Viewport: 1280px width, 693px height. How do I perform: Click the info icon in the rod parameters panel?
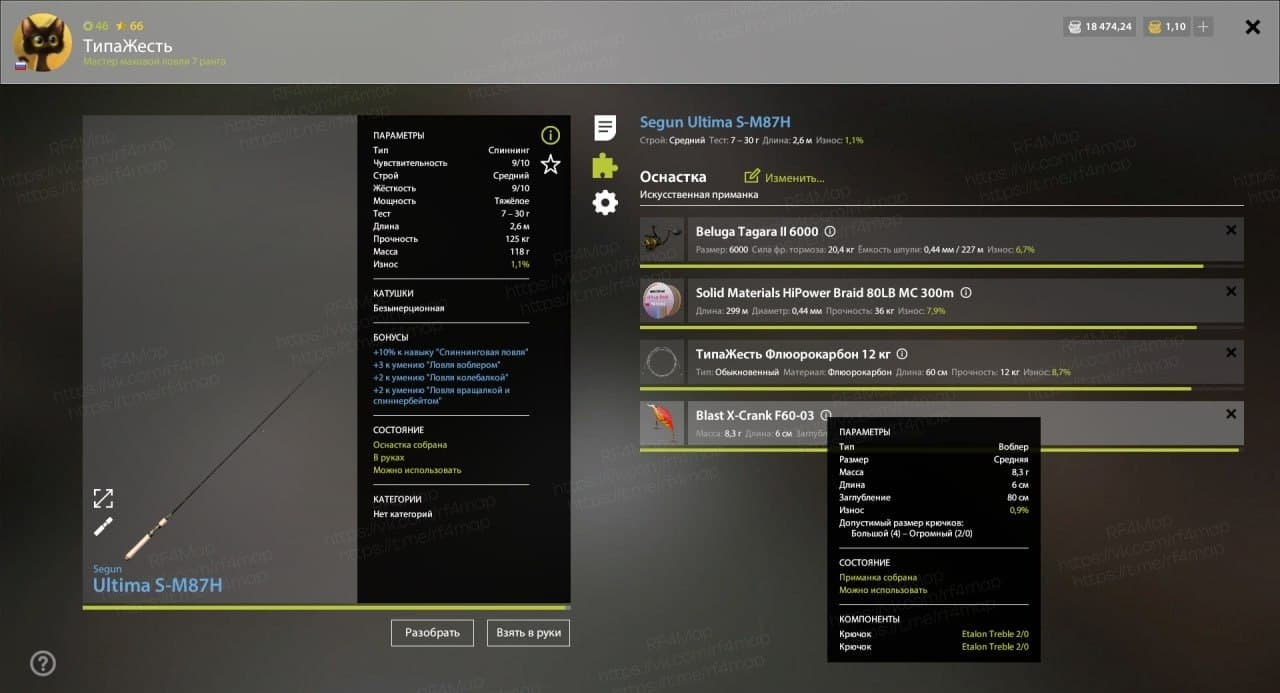tap(550, 135)
